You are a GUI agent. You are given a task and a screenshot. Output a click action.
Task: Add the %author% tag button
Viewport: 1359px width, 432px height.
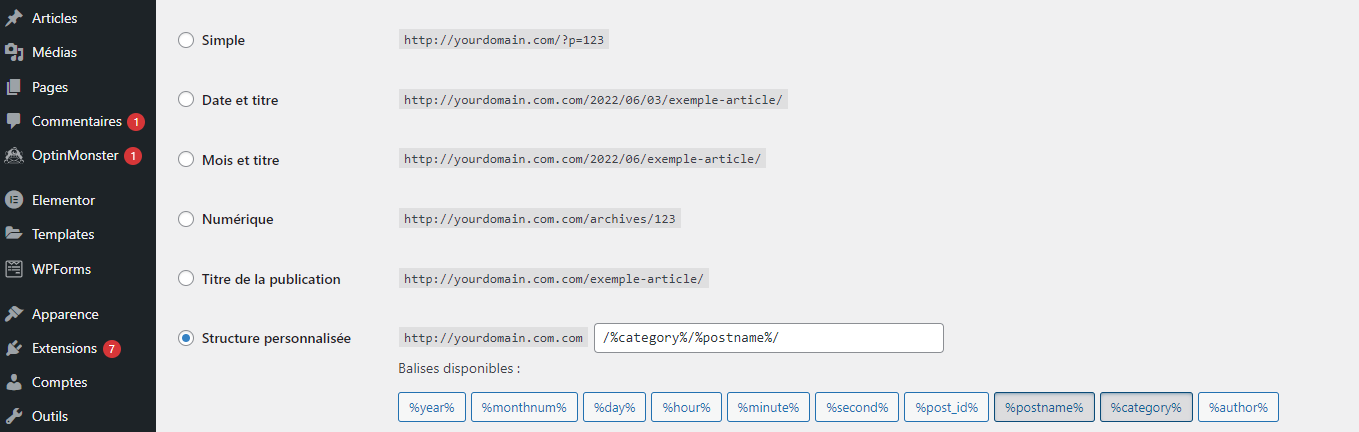1238,407
